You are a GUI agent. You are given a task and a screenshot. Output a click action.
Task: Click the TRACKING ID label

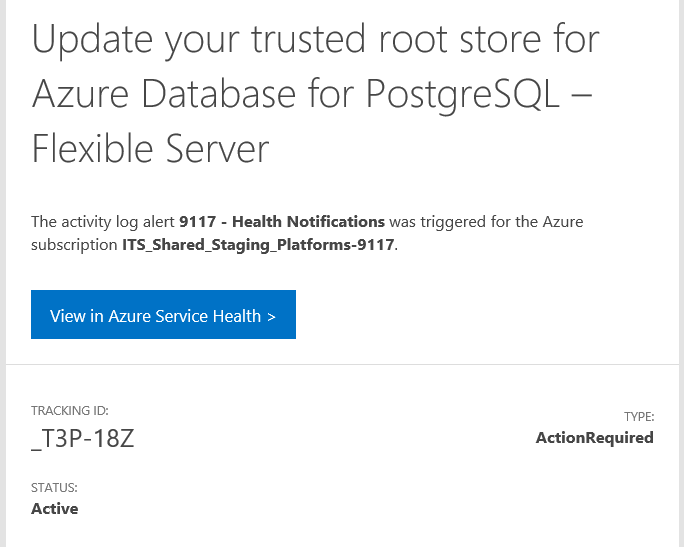(x=69, y=410)
